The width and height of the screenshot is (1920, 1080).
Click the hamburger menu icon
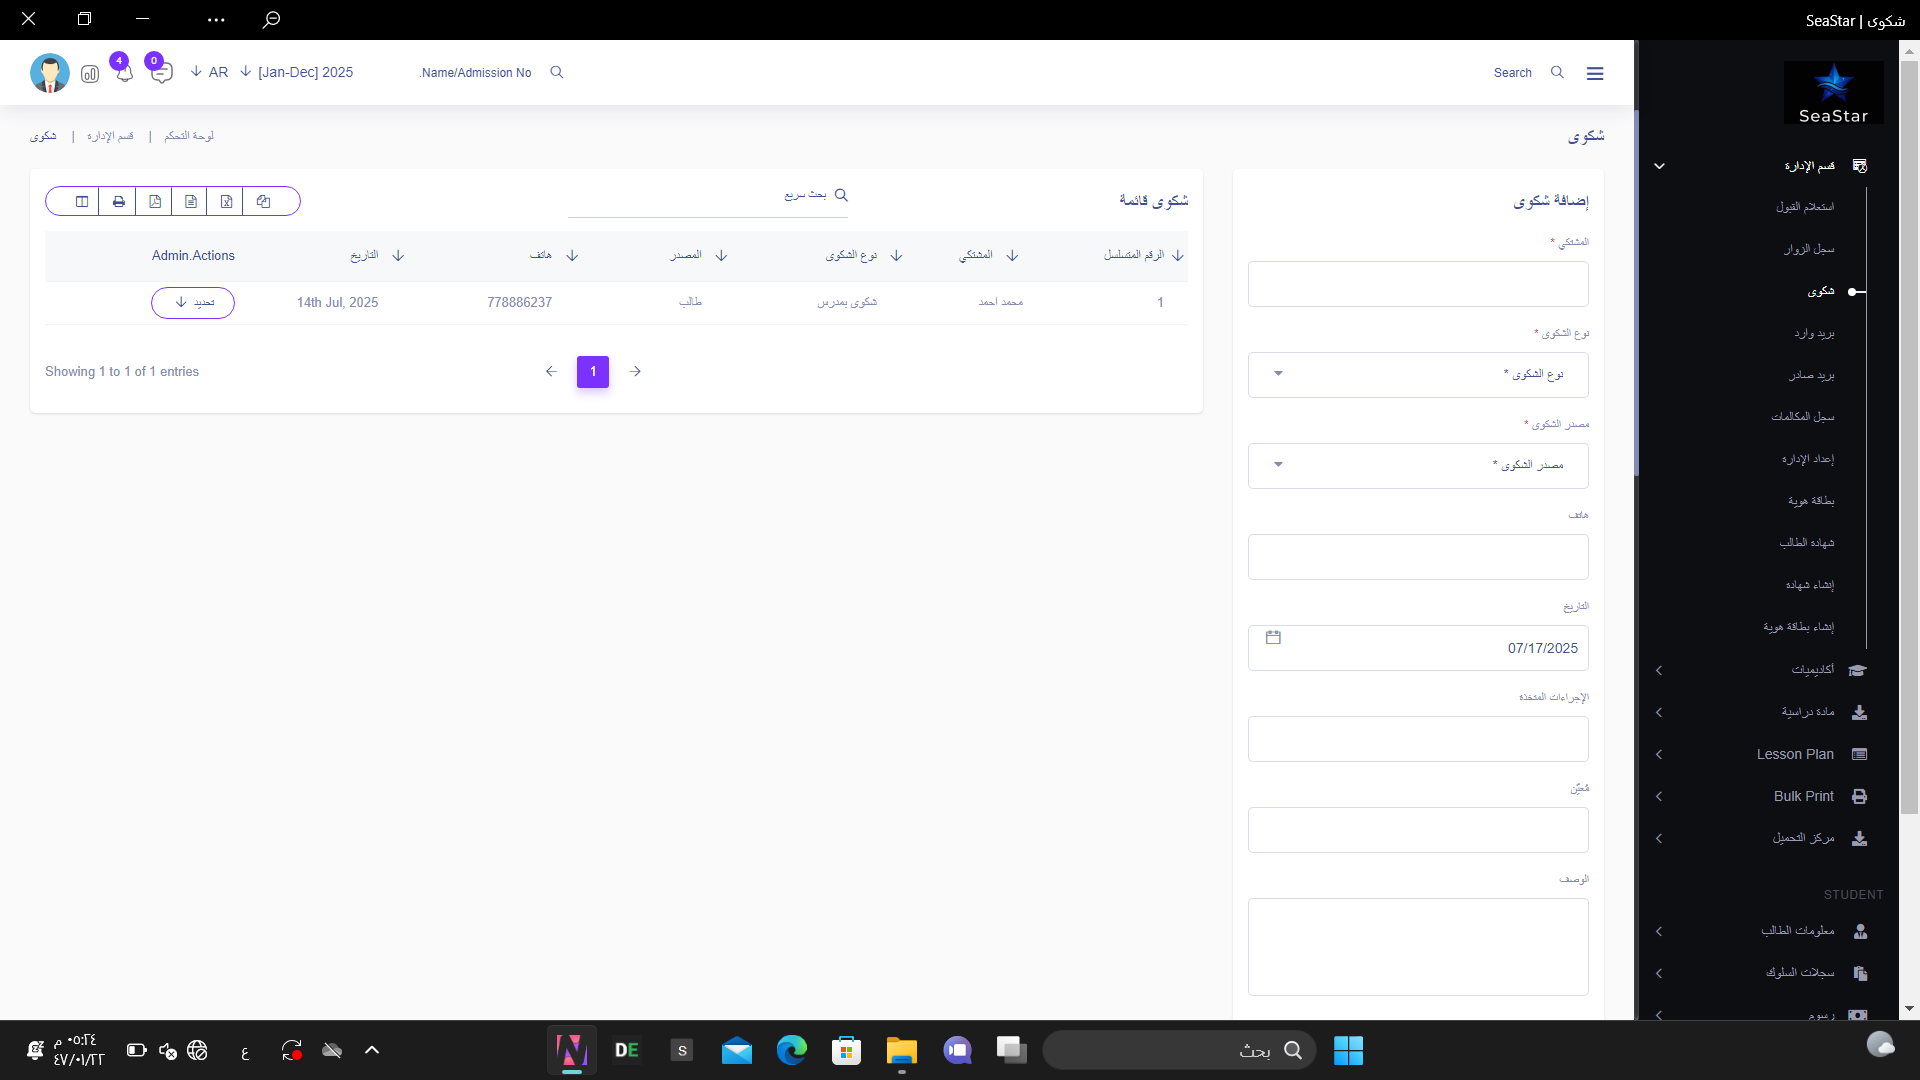pos(1595,73)
